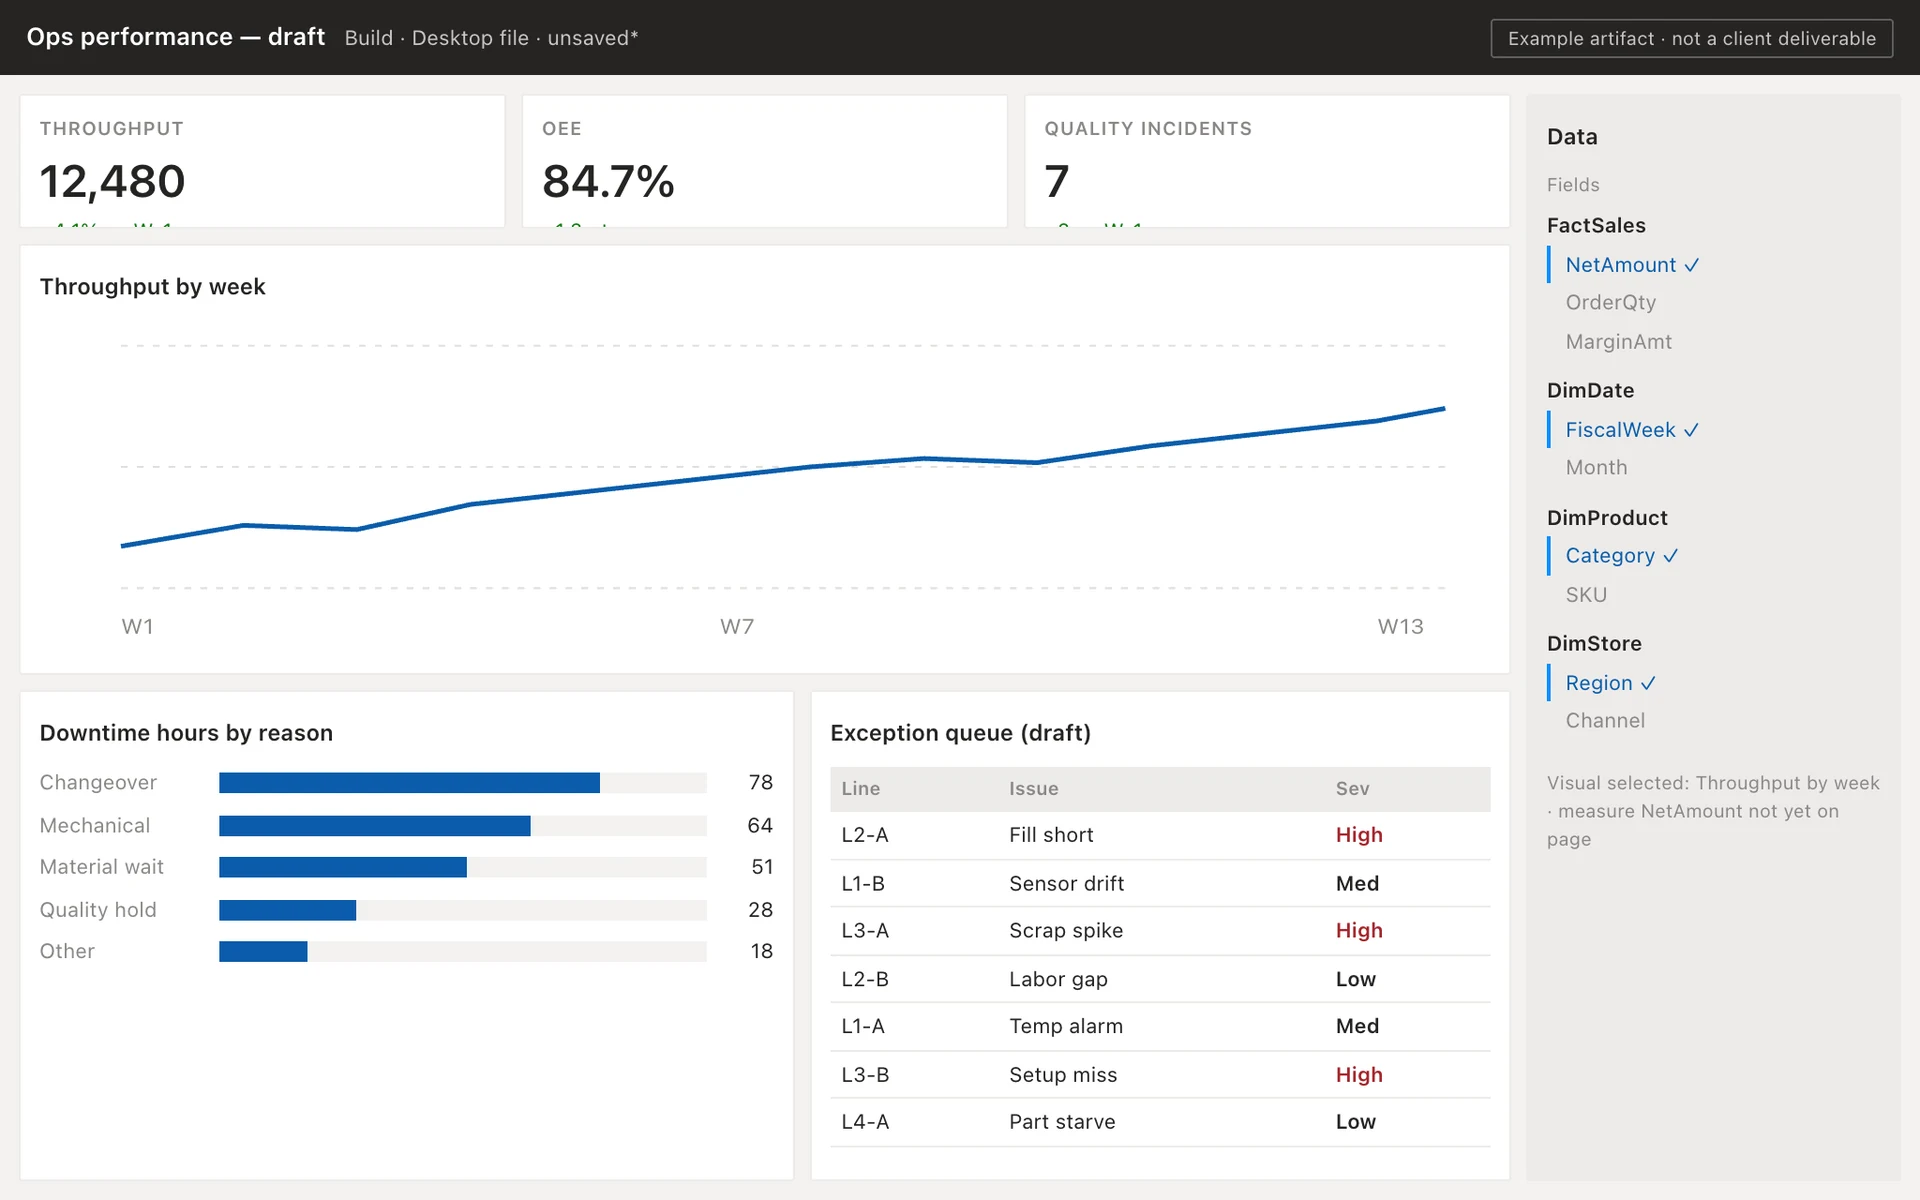Click the W7 axis label
1920x1200 pixels.
[x=737, y=627]
